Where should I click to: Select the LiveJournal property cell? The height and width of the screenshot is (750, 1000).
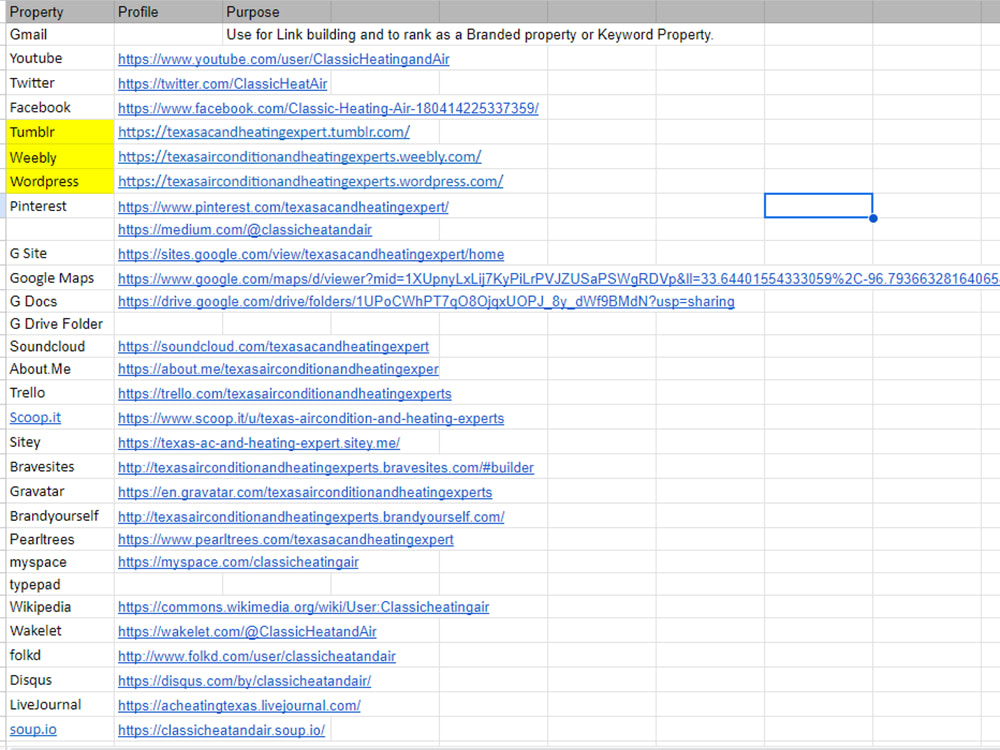coord(60,705)
